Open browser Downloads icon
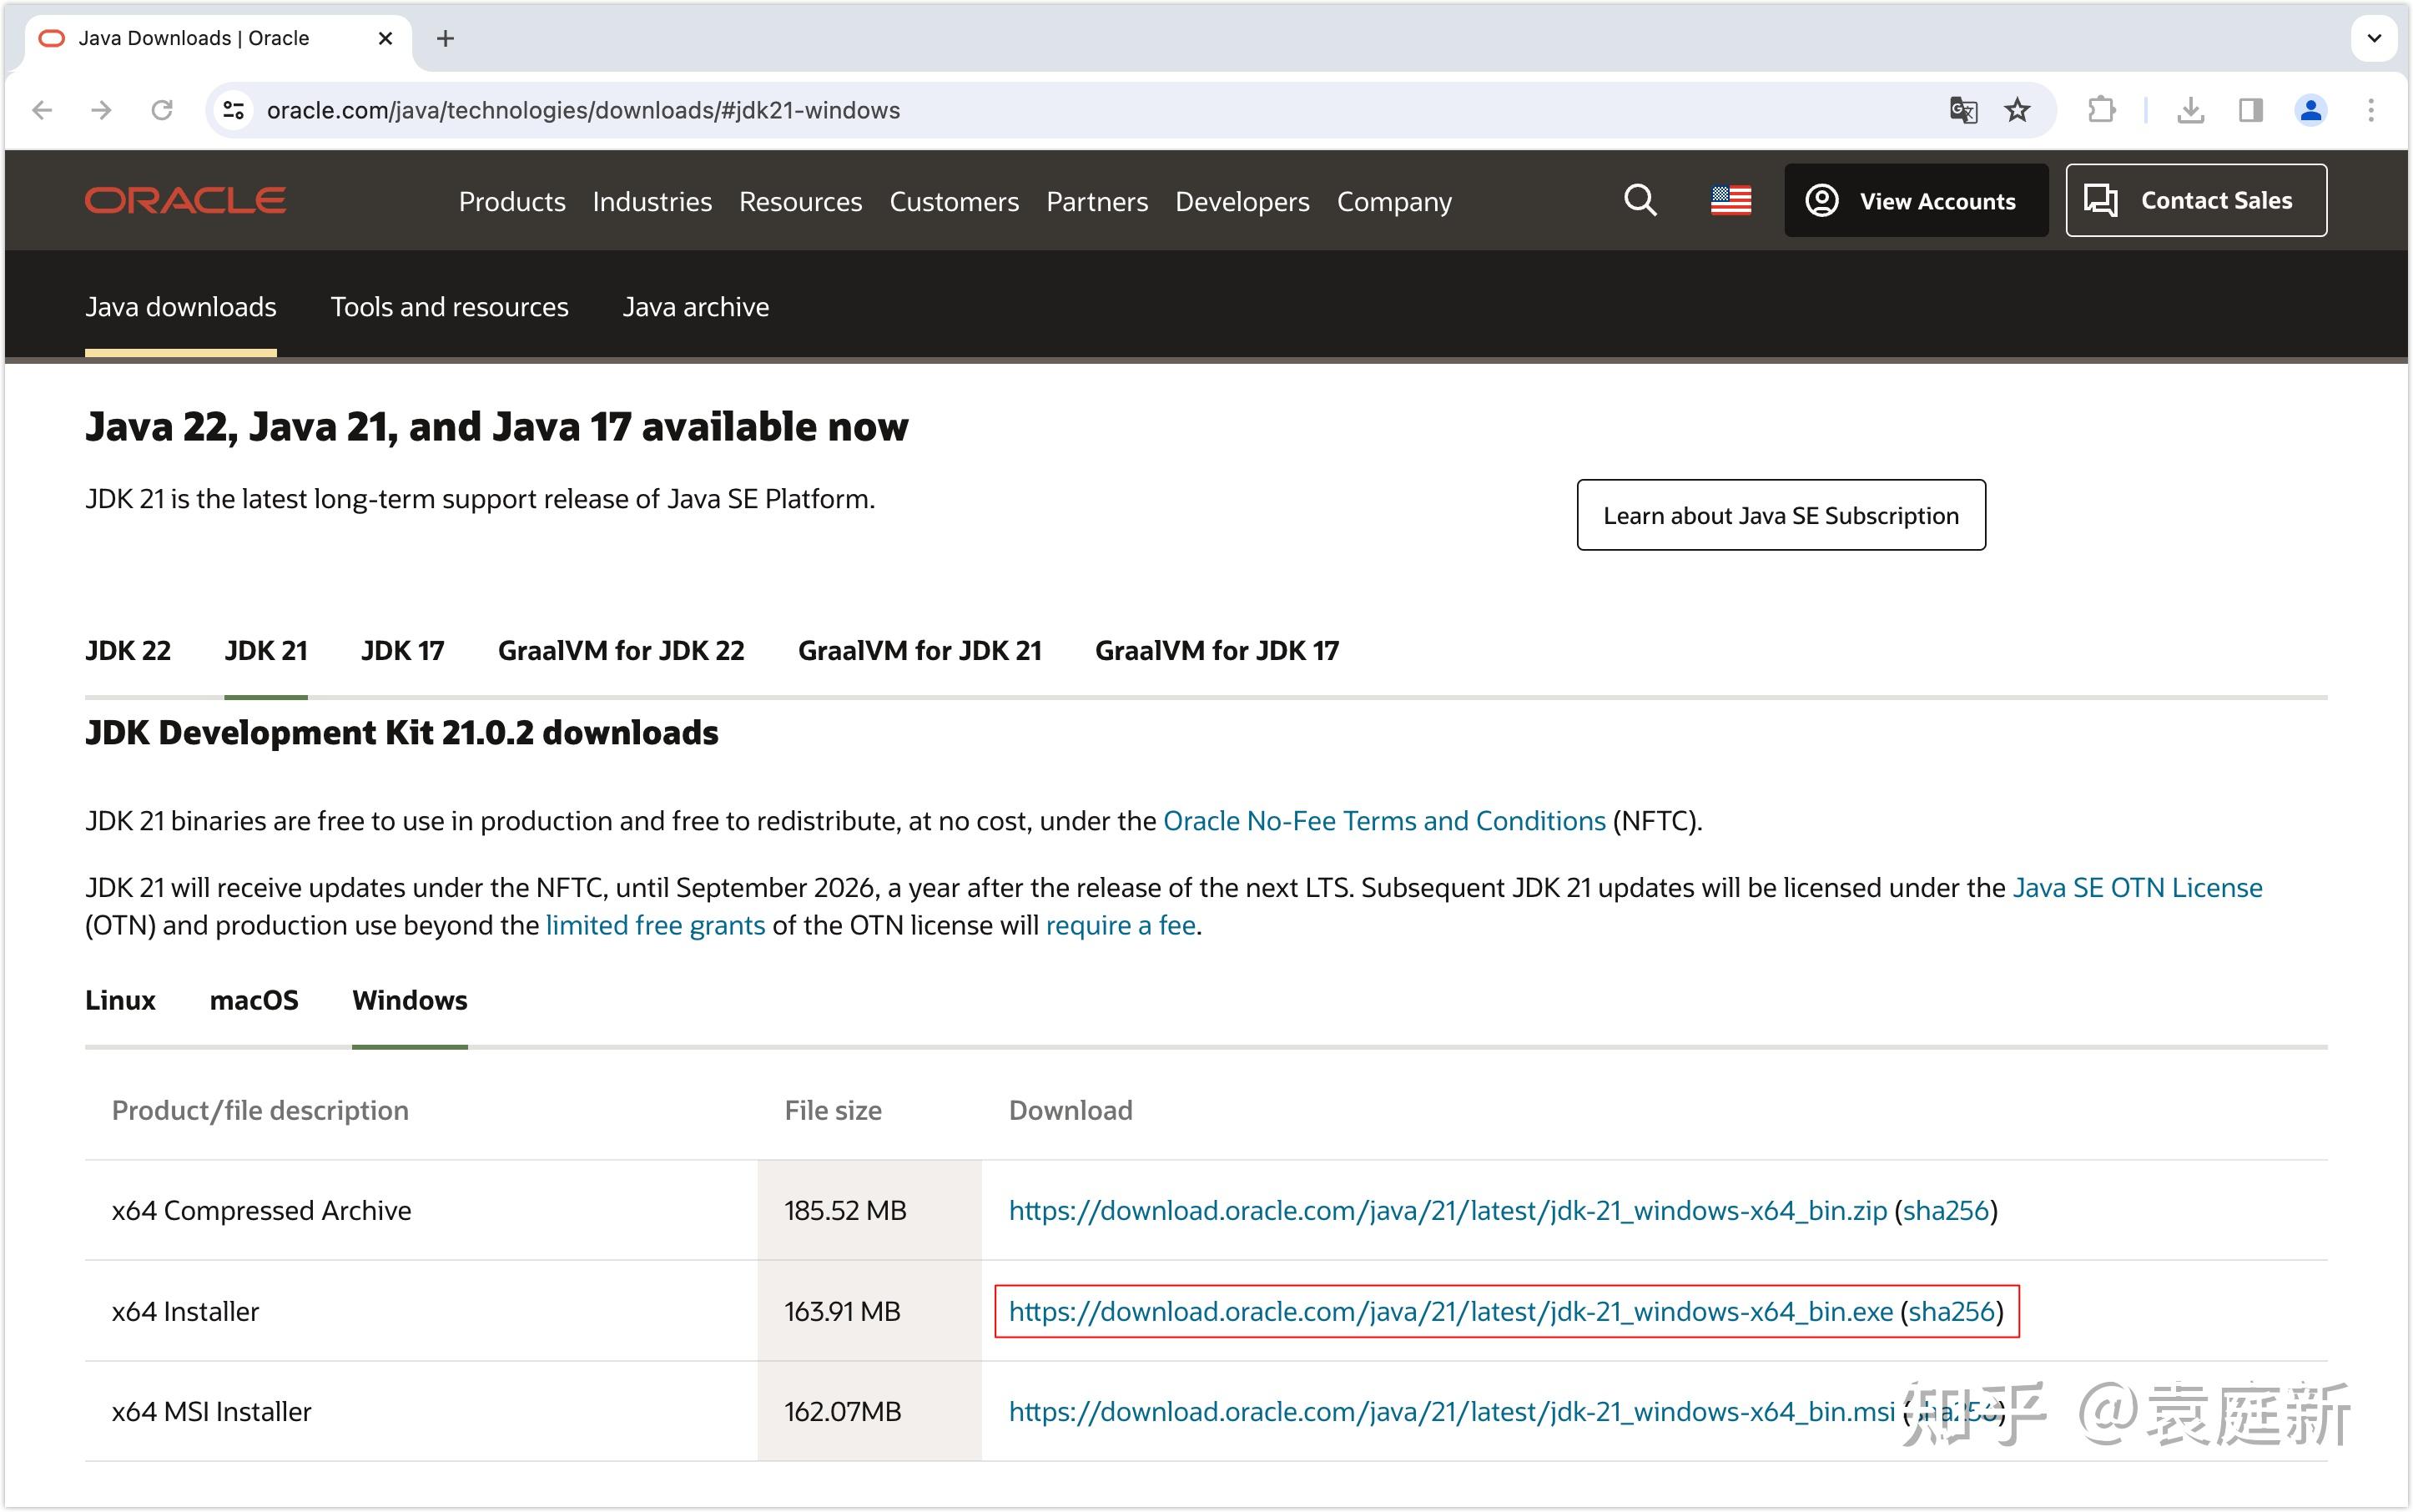2413x1512 pixels. tap(2192, 110)
